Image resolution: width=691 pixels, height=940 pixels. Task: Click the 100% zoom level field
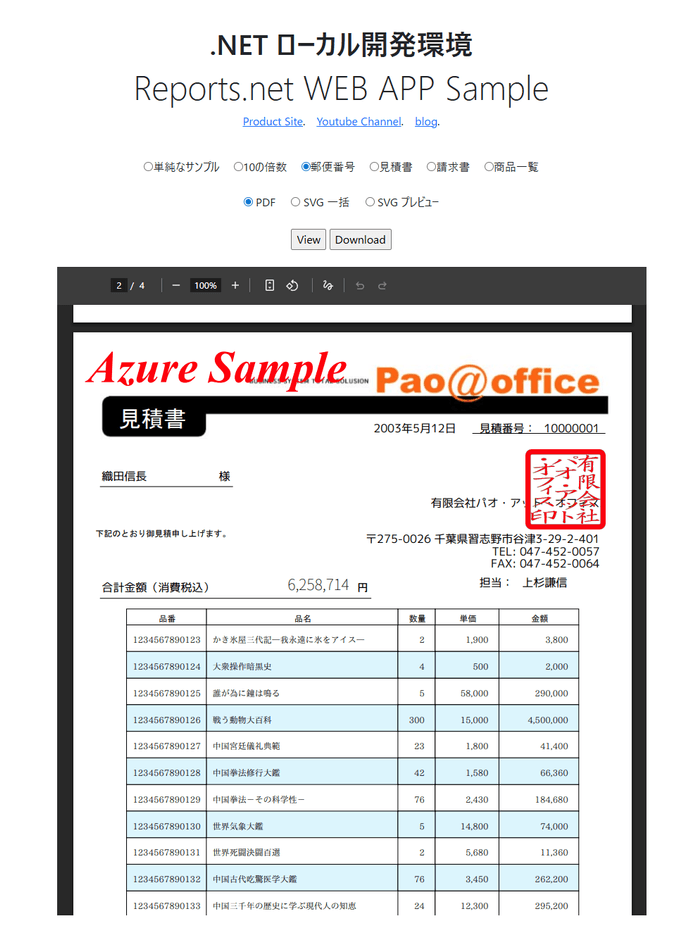coord(206,286)
